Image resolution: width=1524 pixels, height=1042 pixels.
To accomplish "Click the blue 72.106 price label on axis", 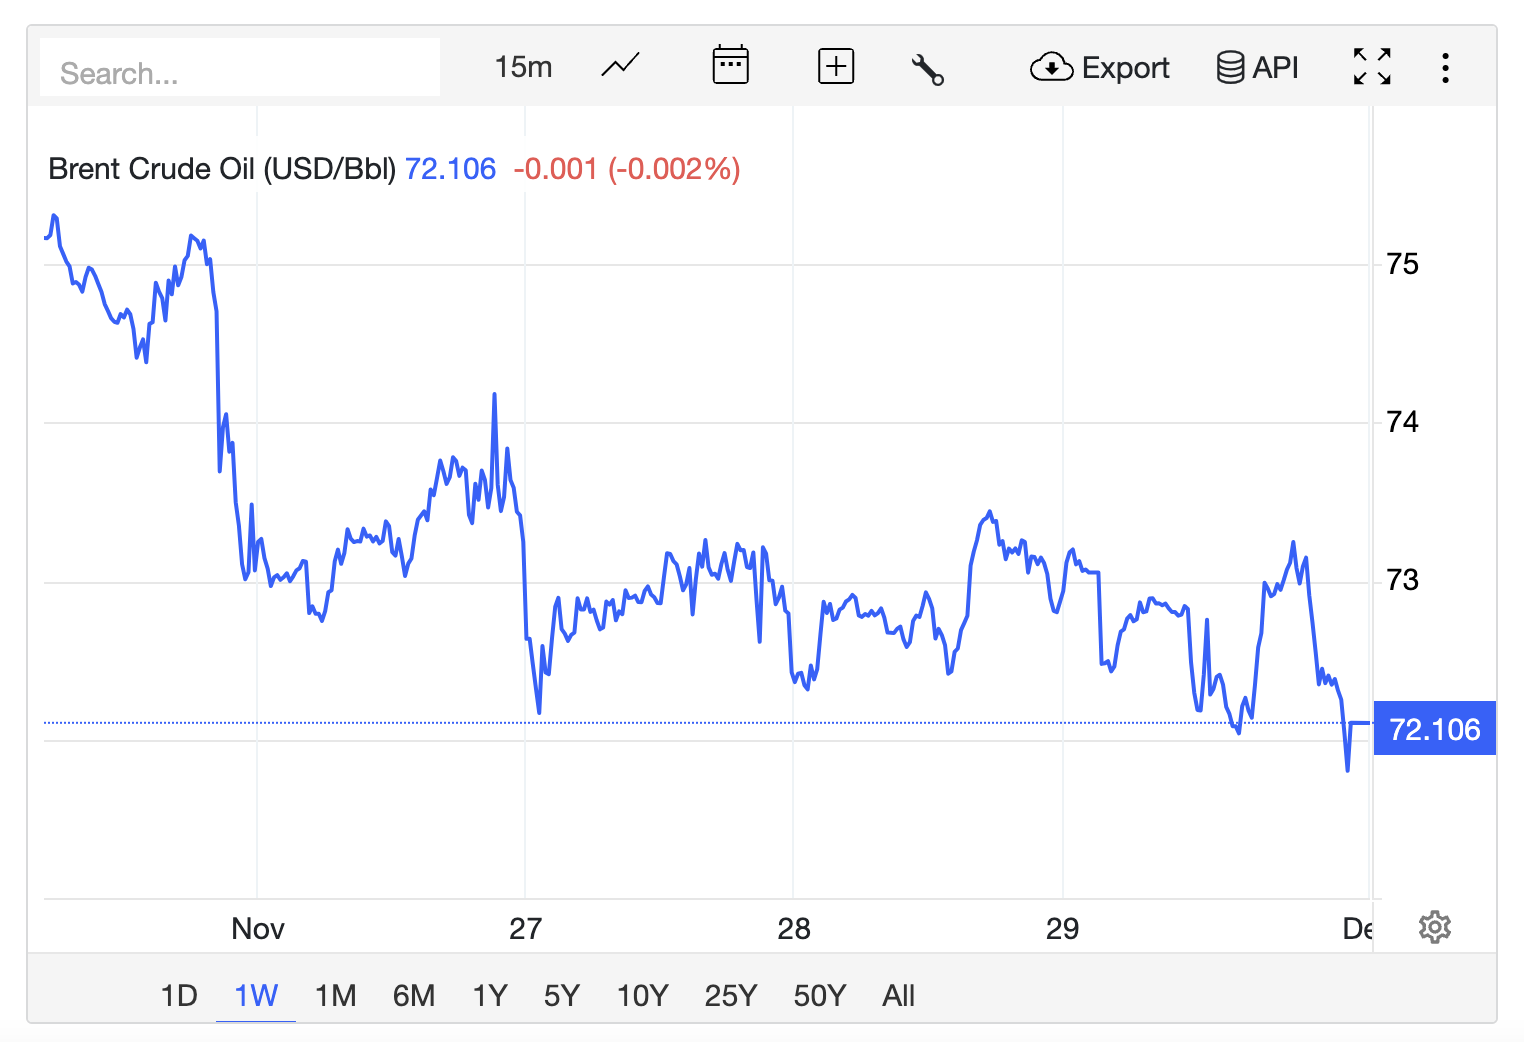I will pyautogui.click(x=1434, y=729).
